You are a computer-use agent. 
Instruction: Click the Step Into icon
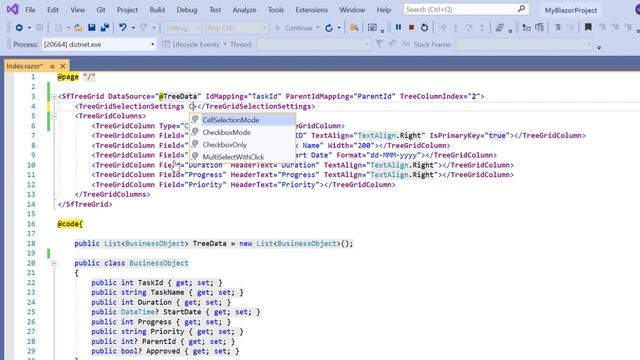456,28
